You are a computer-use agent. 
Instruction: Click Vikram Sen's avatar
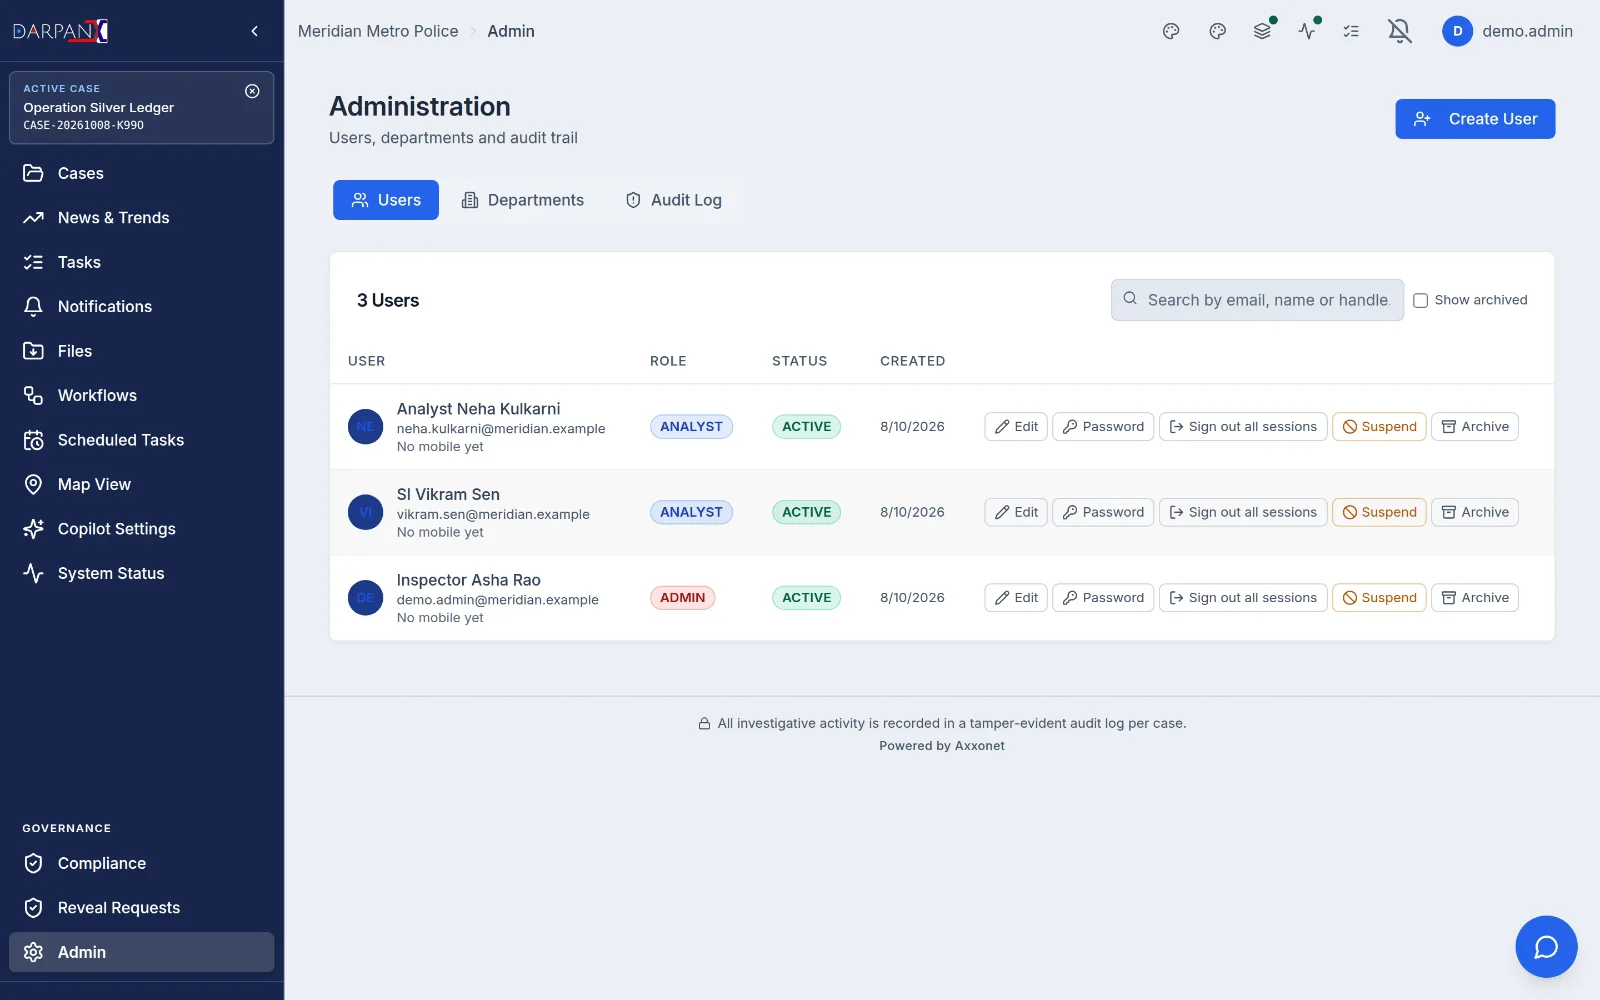click(x=365, y=512)
